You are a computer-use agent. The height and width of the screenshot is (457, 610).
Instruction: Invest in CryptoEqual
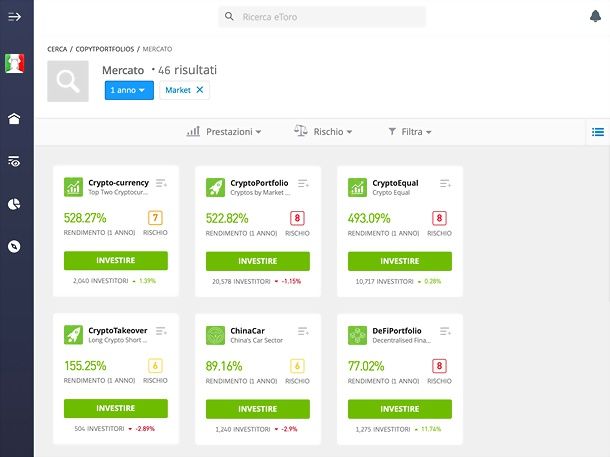pos(400,261)
